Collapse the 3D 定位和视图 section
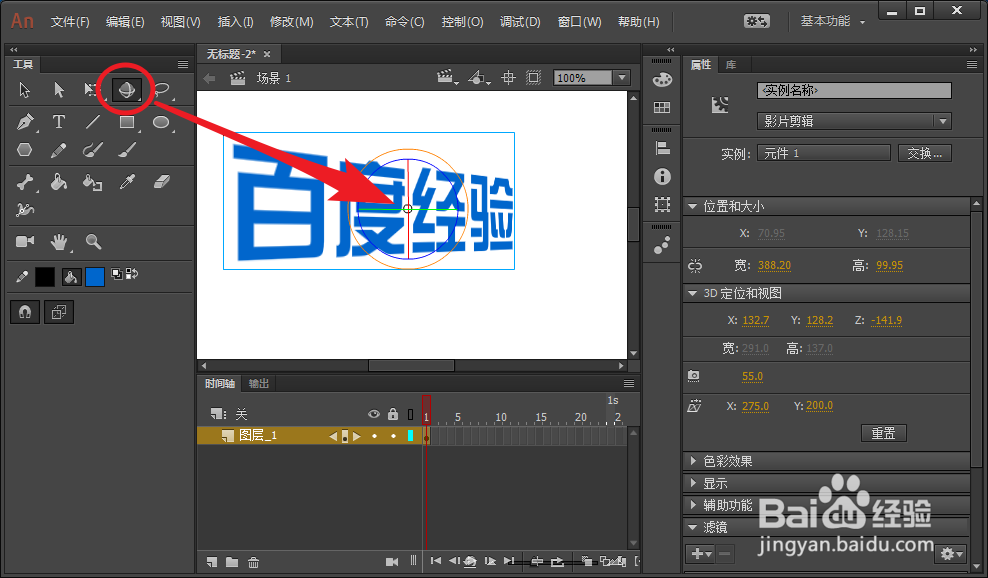This screenshot has height=578, width=988. point(692,294)
